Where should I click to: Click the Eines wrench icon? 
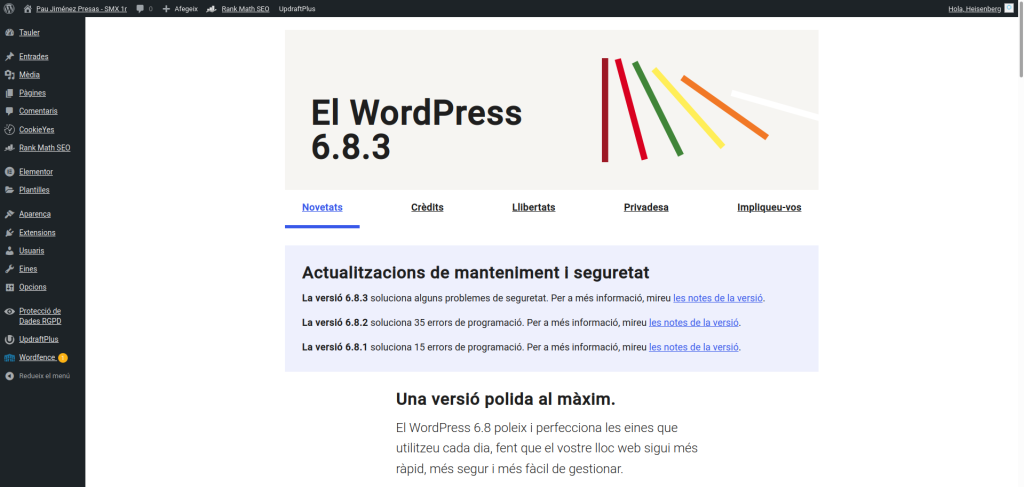click(x=9, y=269)
